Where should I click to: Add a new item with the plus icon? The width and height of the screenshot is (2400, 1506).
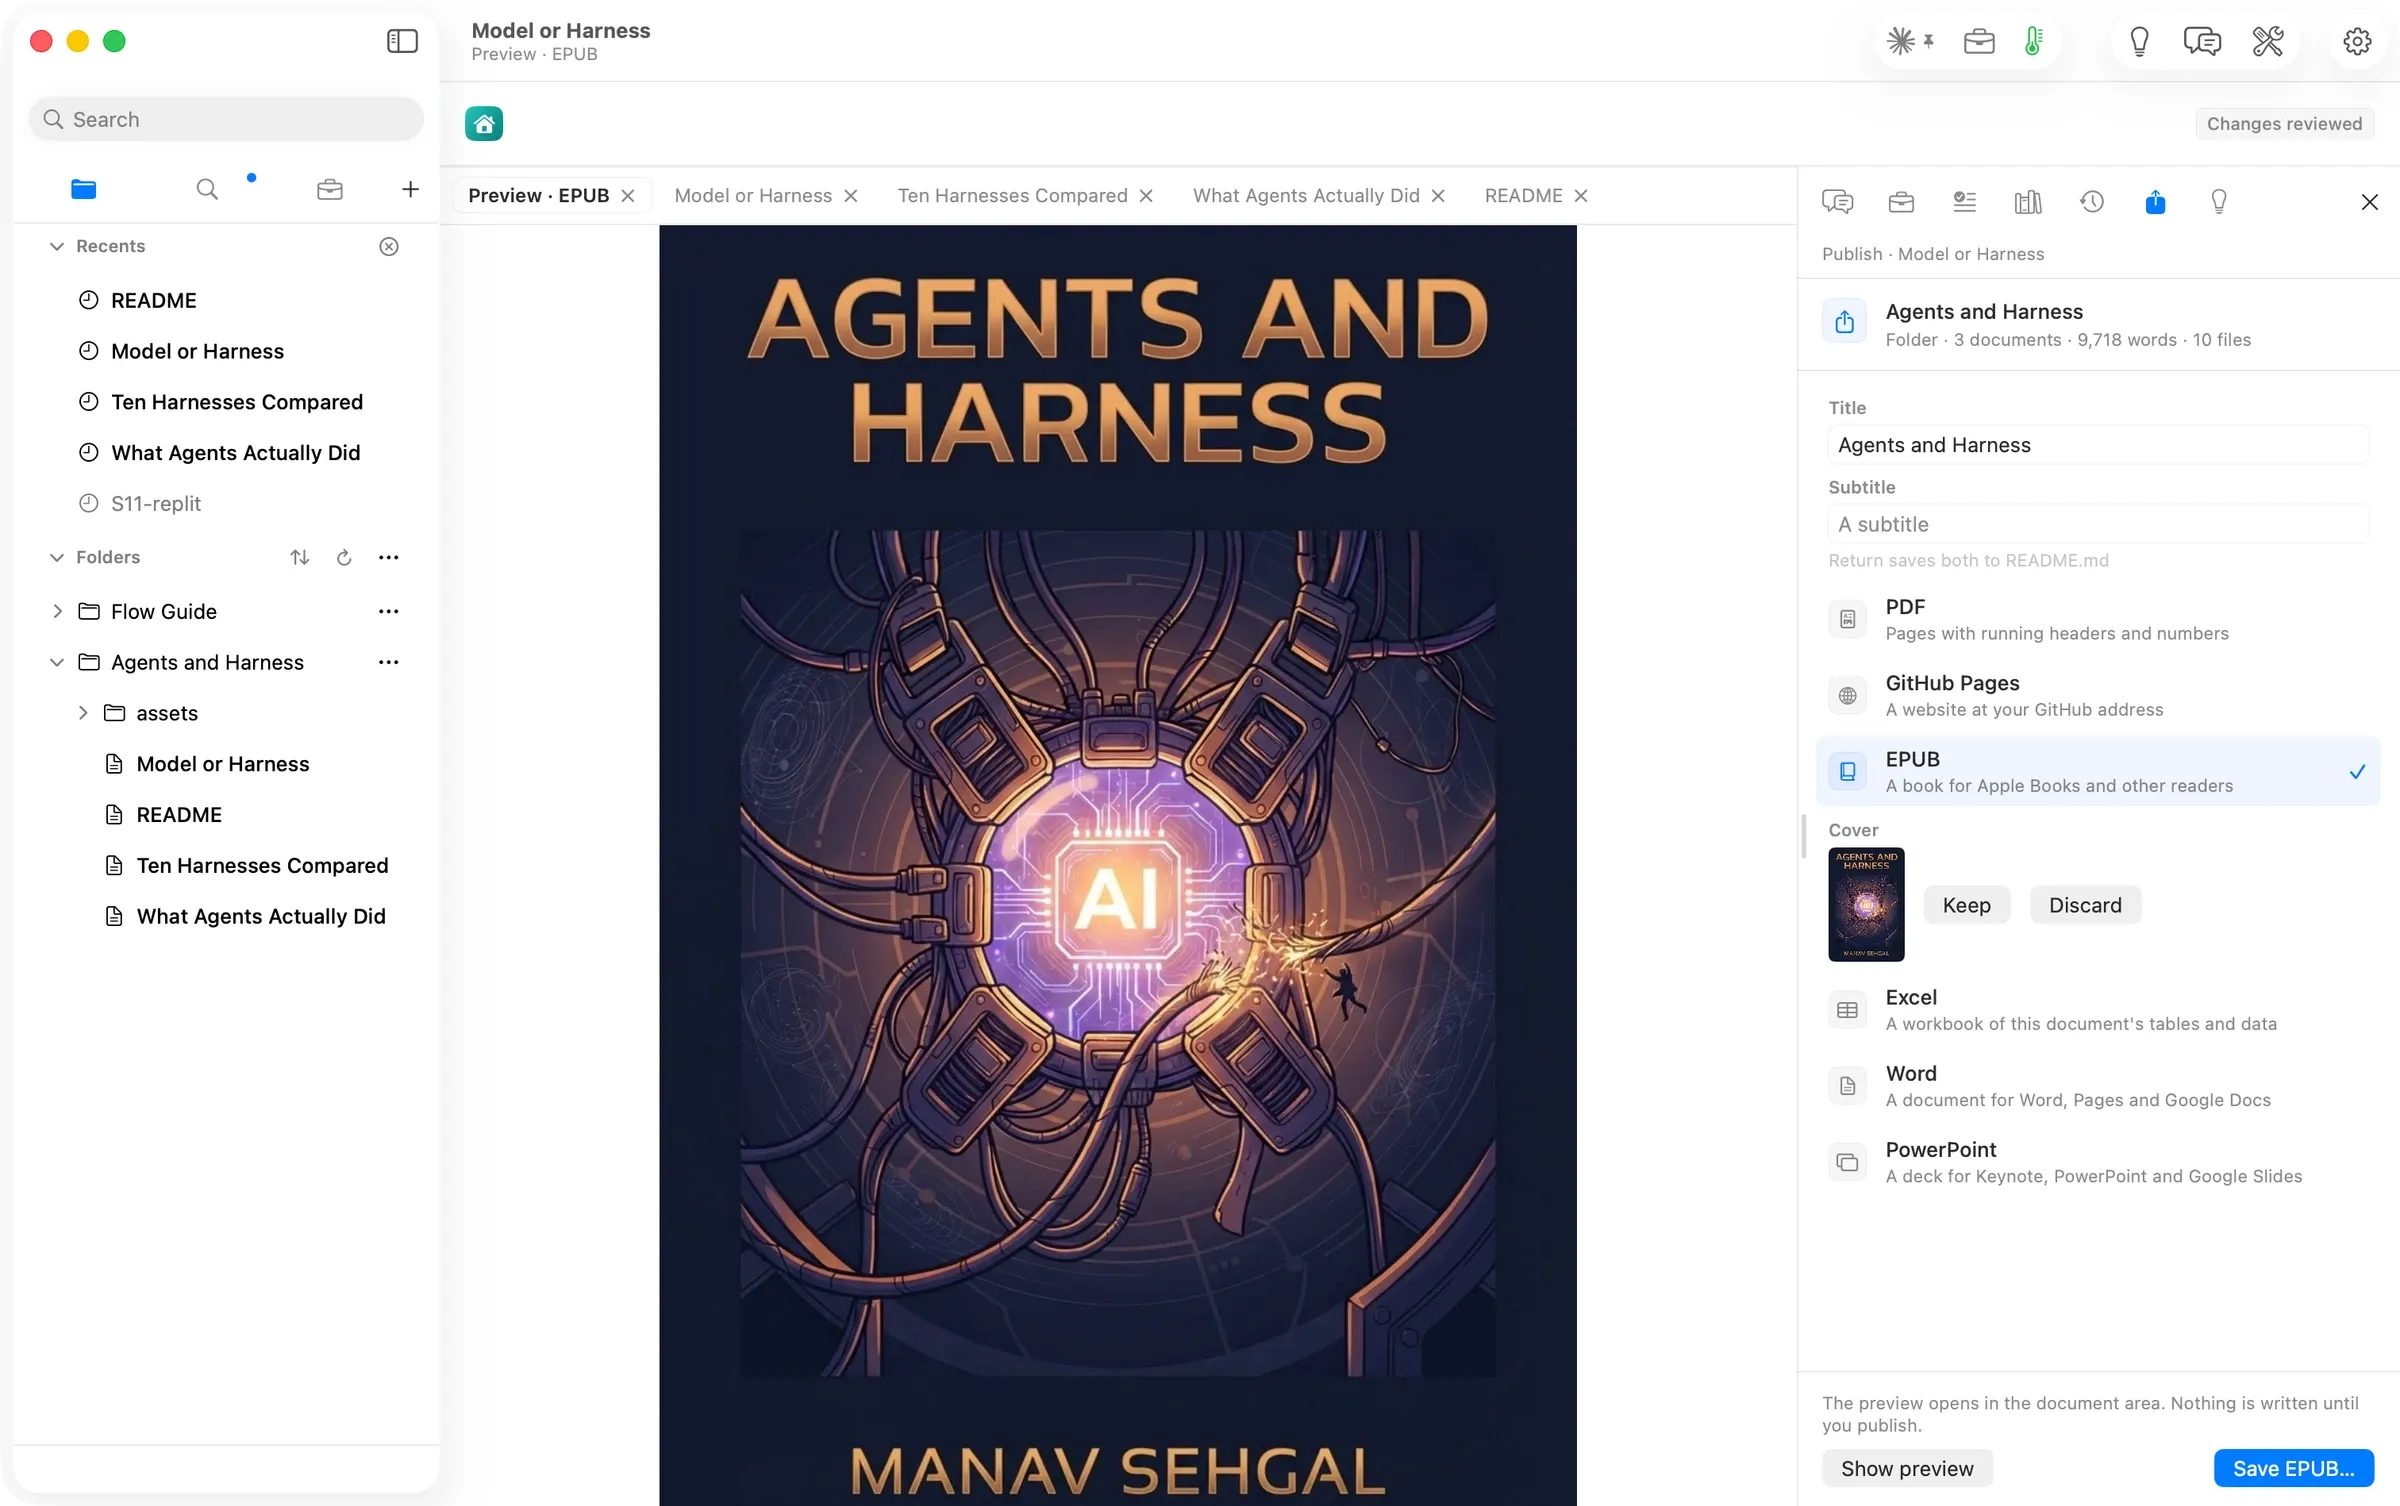coord(410,189)
